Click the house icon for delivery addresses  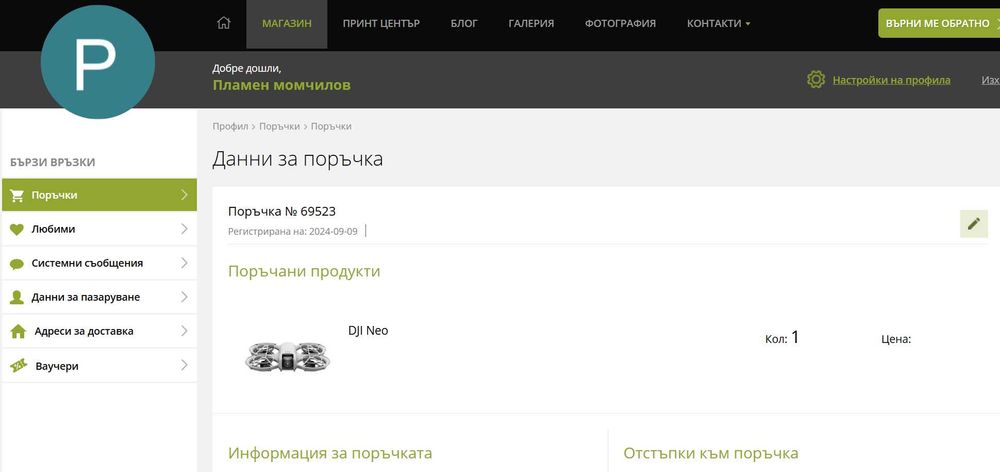point(18,332)
